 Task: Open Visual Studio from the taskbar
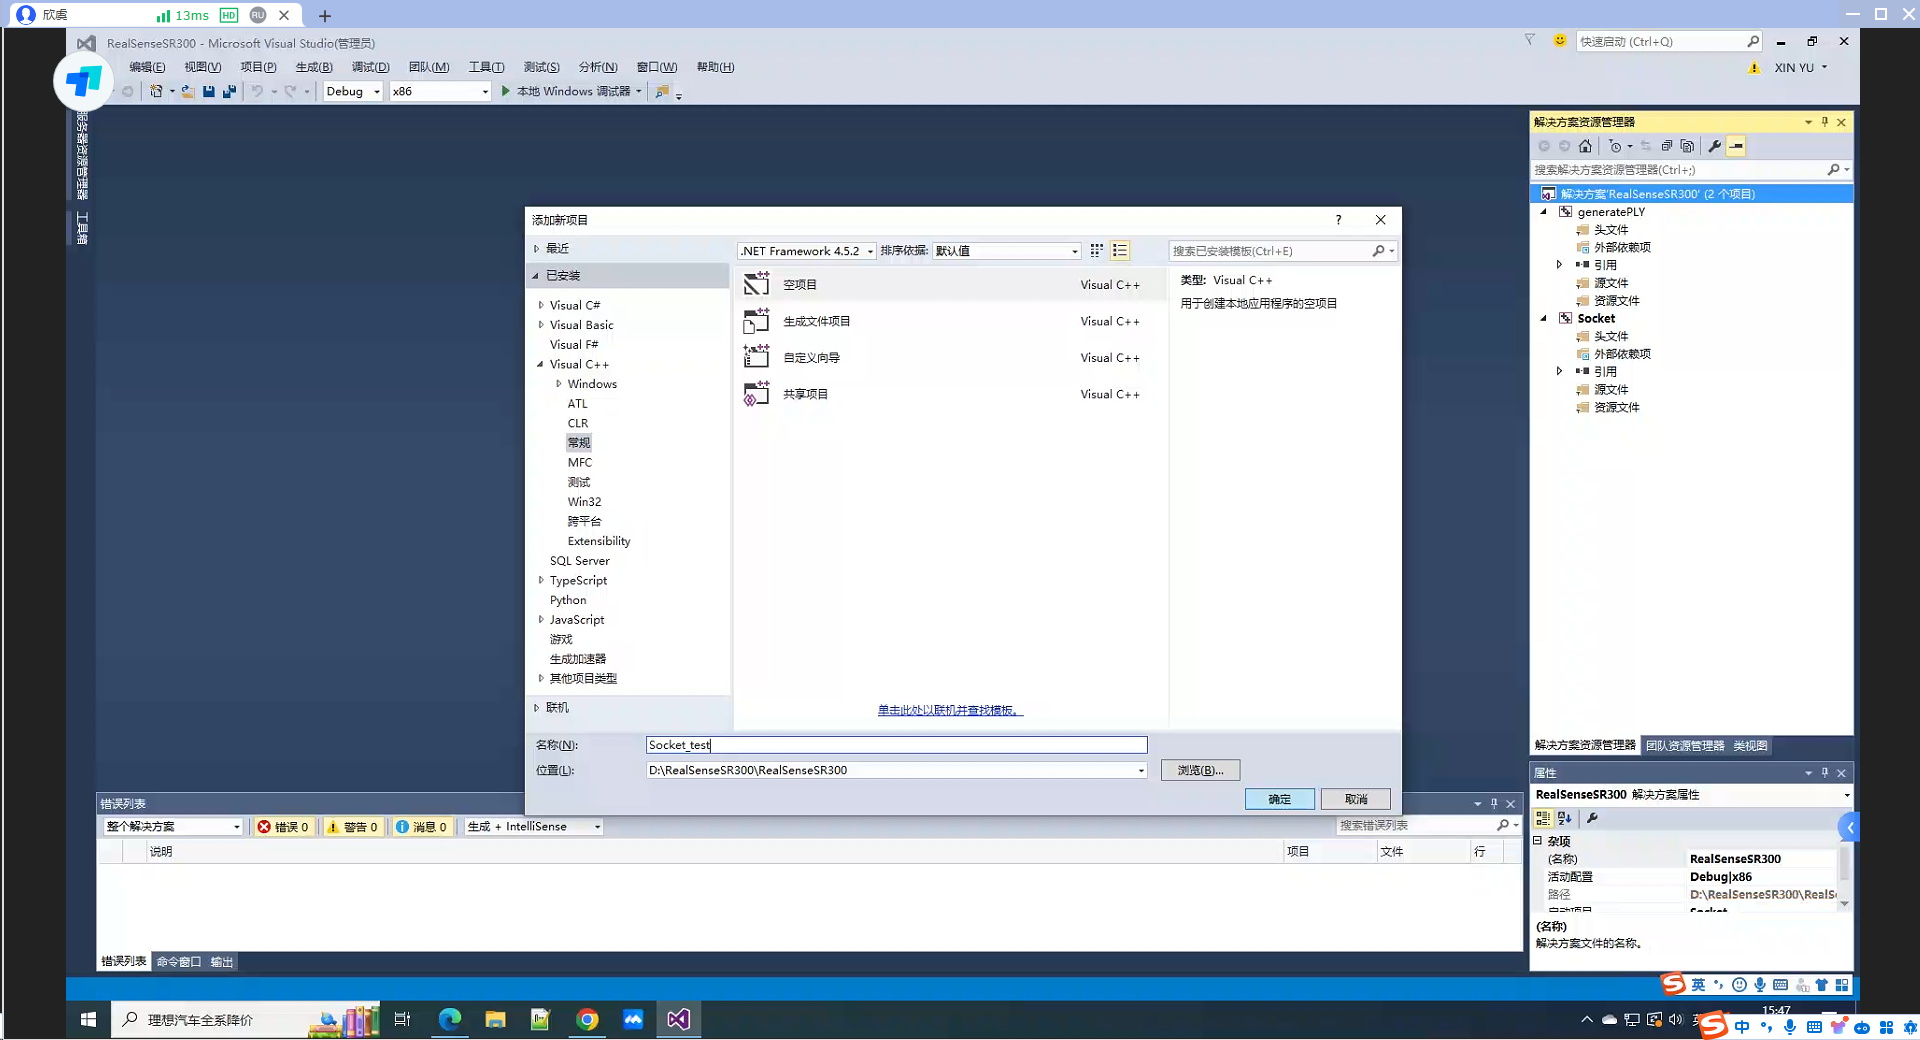[678, 1019]
